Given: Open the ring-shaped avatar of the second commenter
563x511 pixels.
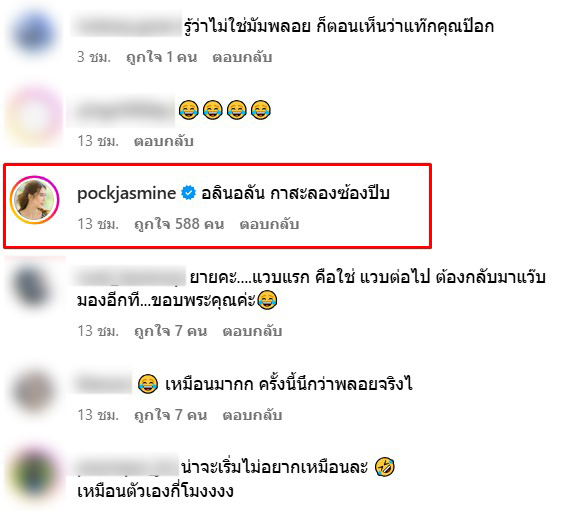Looking at the screenshot, I should 34,116.
